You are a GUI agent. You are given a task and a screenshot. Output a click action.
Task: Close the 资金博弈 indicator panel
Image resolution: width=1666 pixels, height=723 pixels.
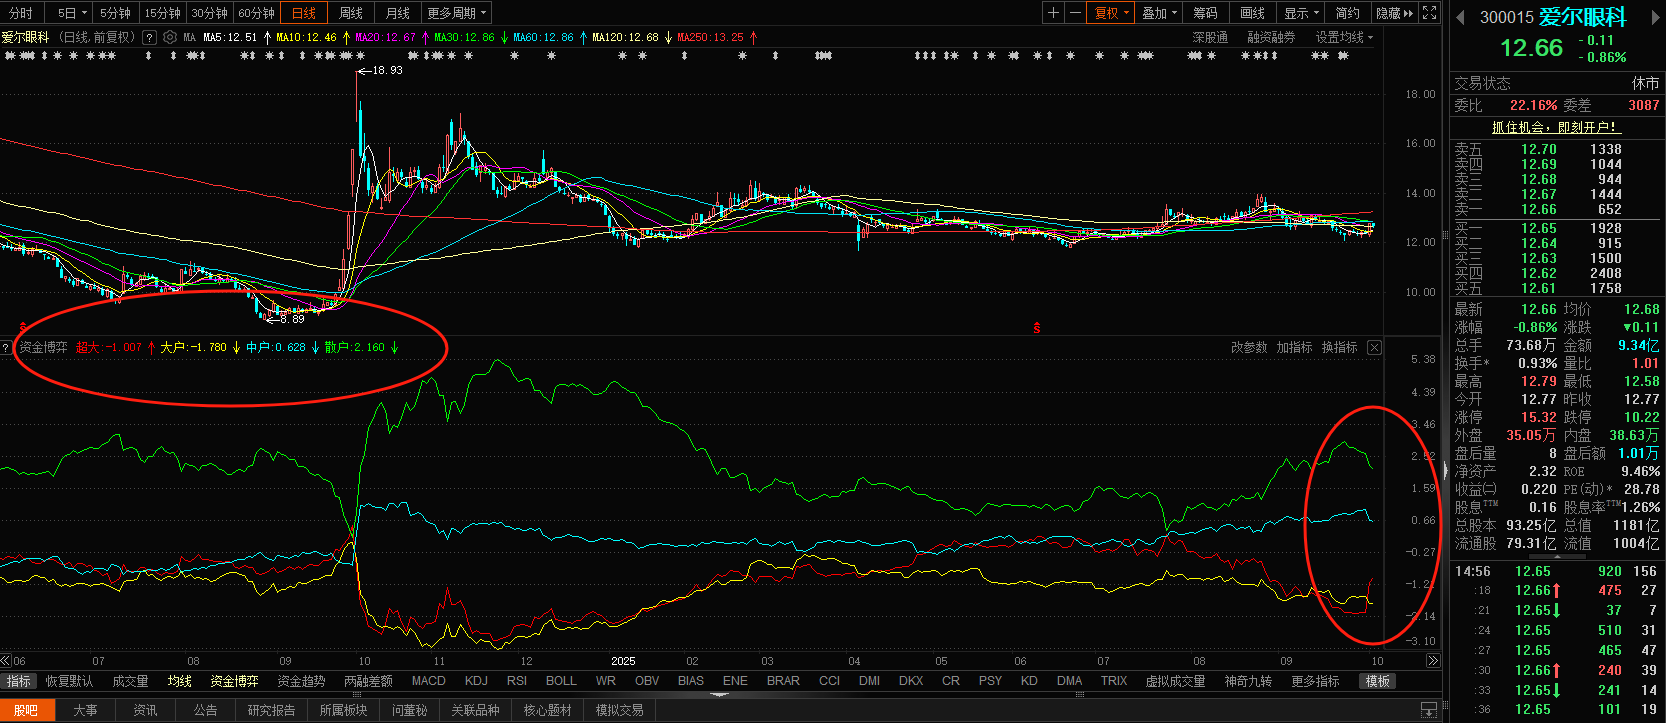click(x=1374, y=347)
